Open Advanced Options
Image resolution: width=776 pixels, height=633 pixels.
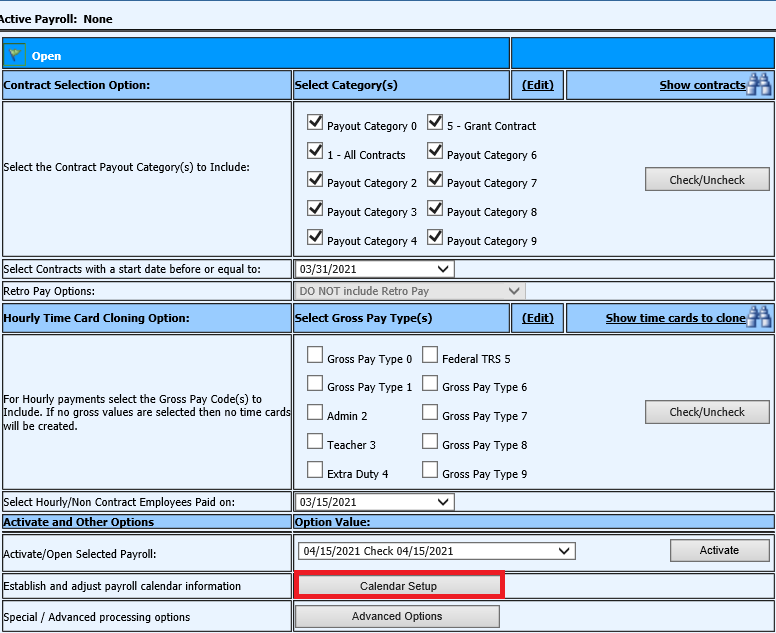(x=397, y=617)
